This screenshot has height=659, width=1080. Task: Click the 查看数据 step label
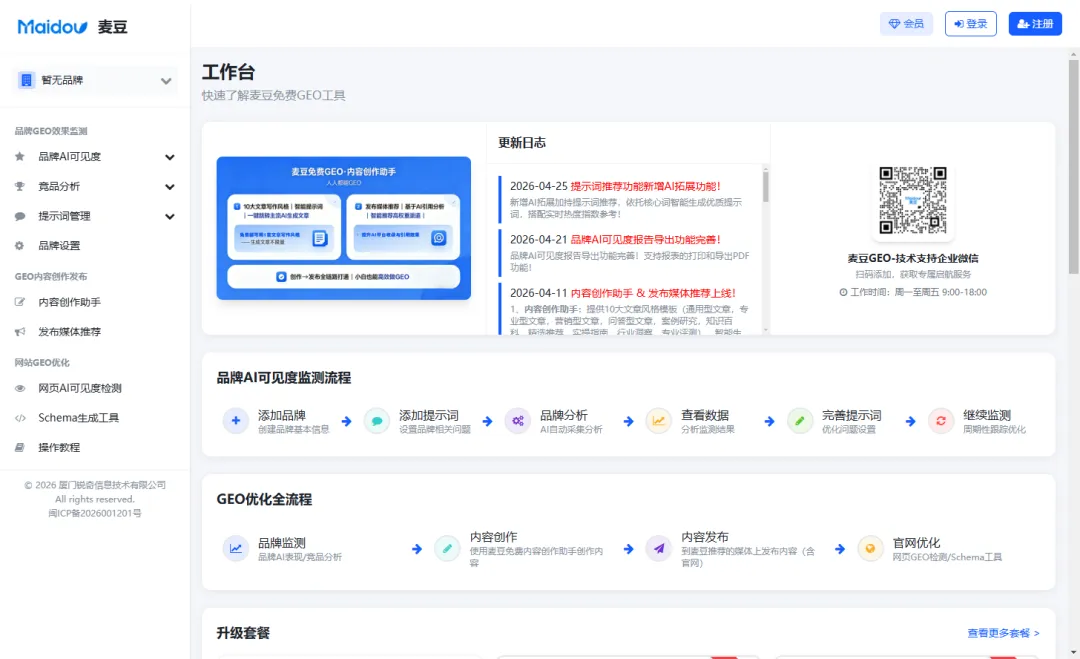[705, 415]
